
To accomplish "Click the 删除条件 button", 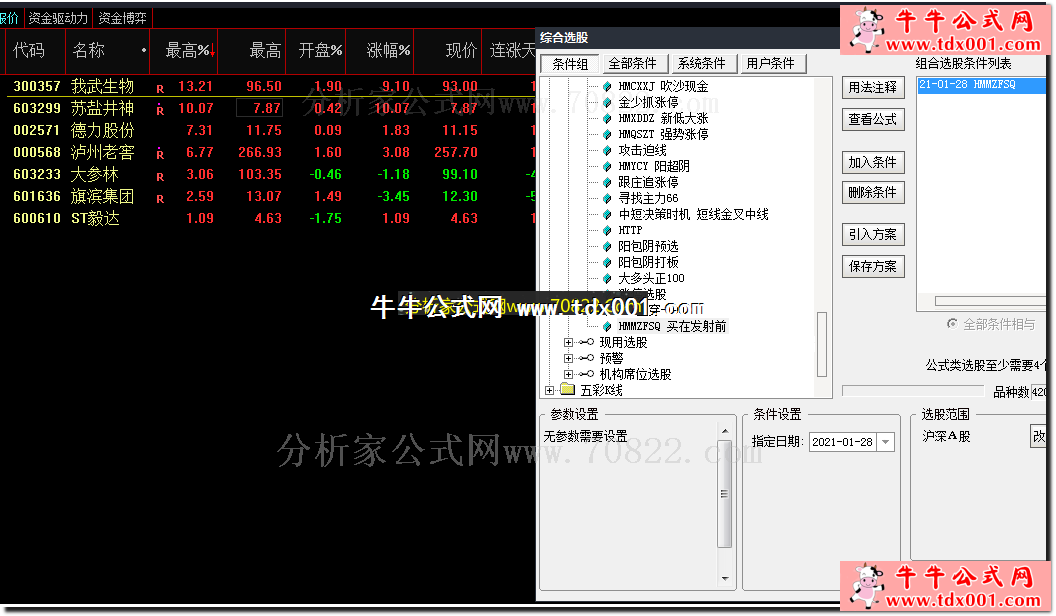I will 873,193.
